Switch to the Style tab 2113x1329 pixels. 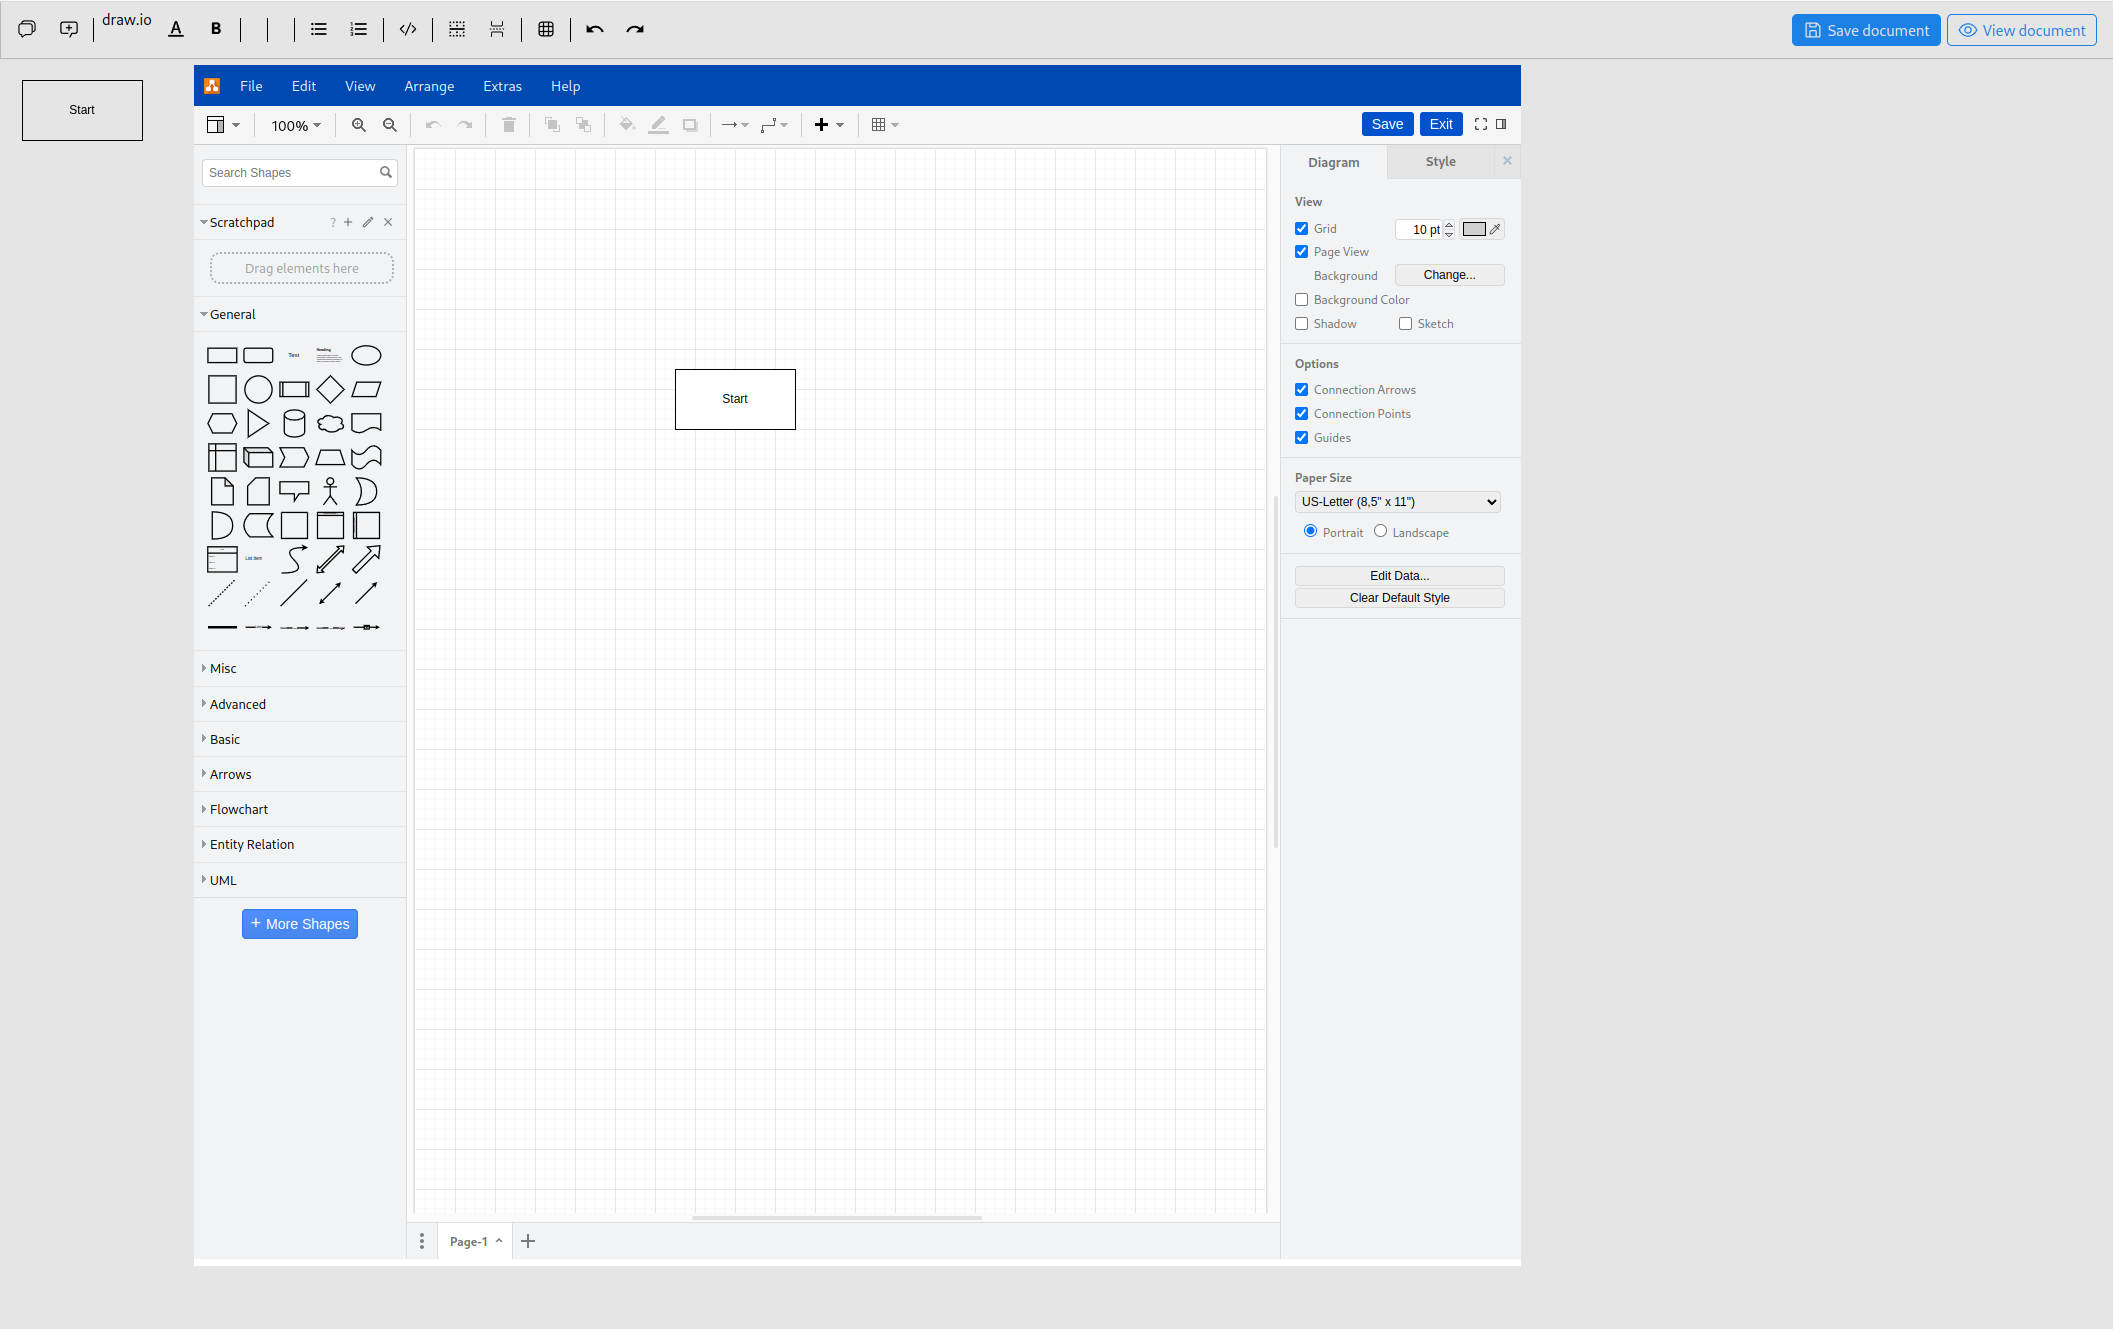click(x=1440, y=161)
